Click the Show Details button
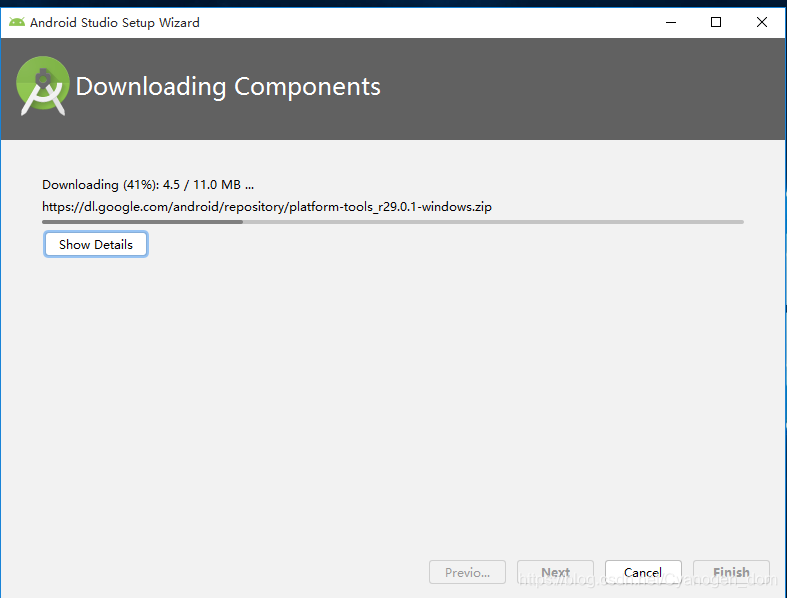Screen dimensions: 787x598 (x=96, y=244)
